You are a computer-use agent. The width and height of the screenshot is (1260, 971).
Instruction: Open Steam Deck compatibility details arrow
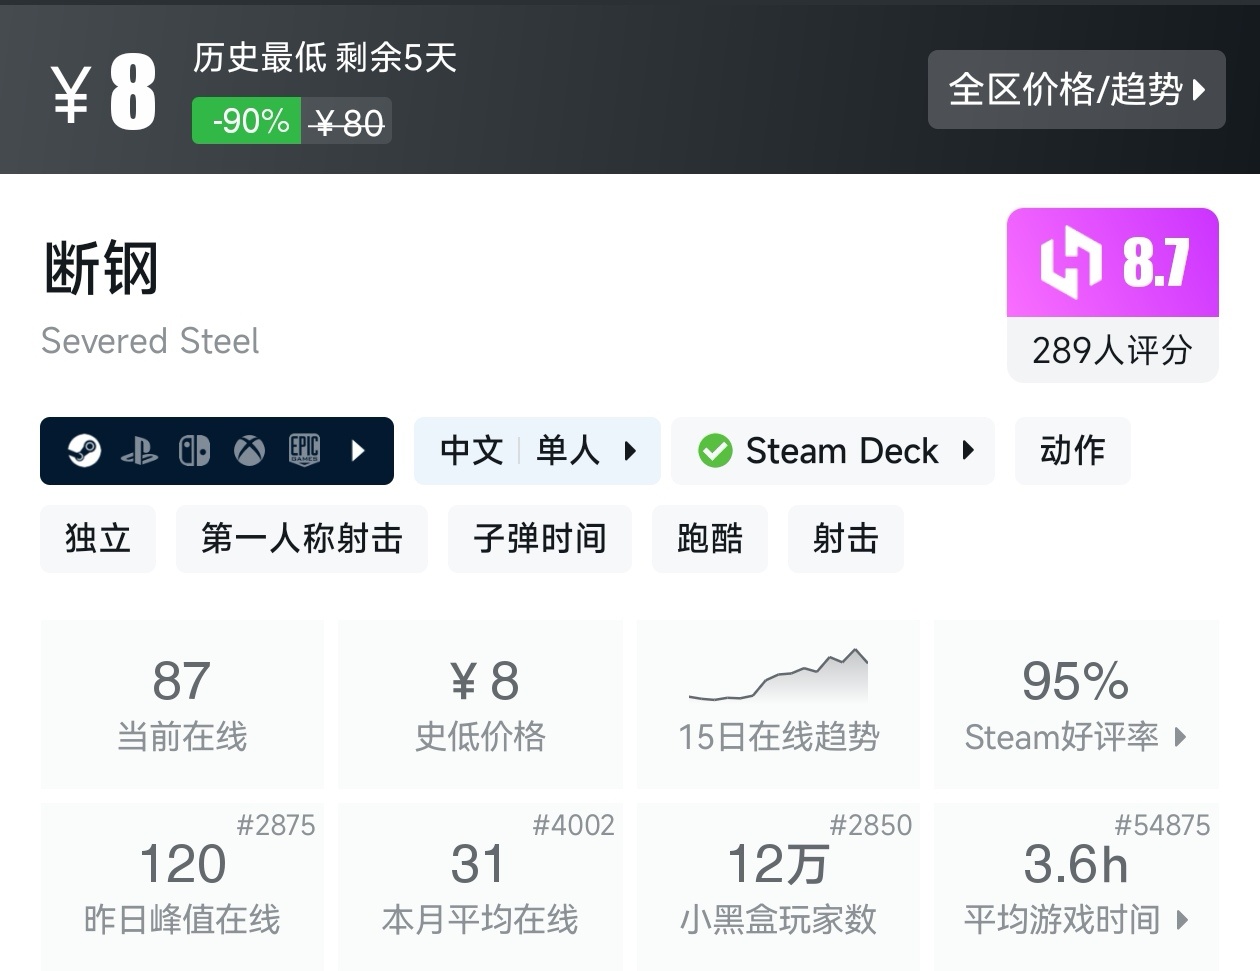coord(968,451)
